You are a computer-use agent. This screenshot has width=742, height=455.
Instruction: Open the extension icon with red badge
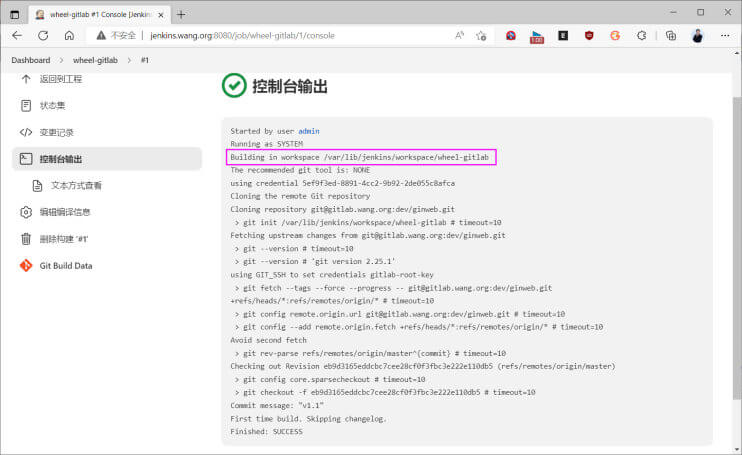pos(537,36)
